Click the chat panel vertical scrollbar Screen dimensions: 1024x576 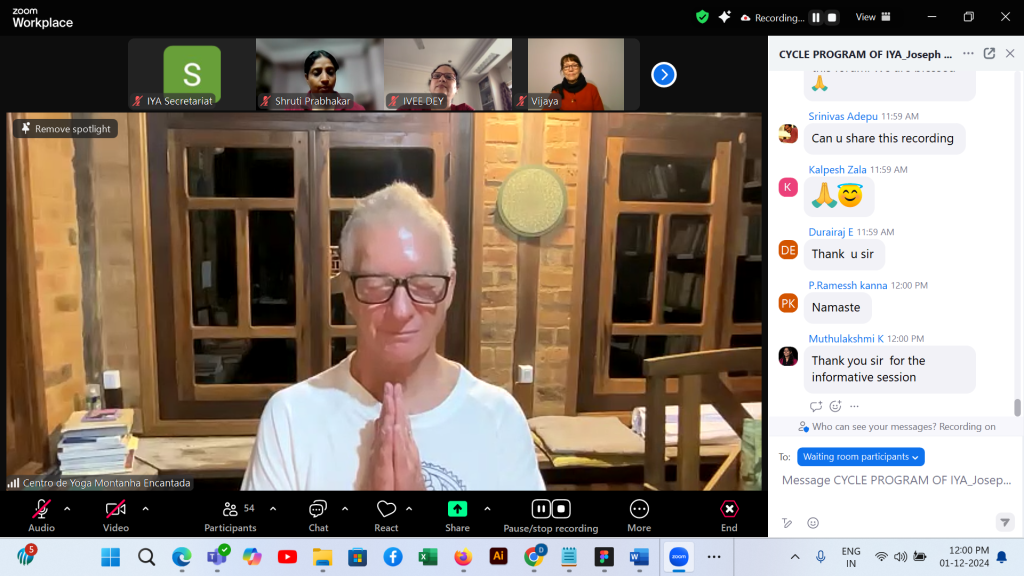tap(1017, 407)
